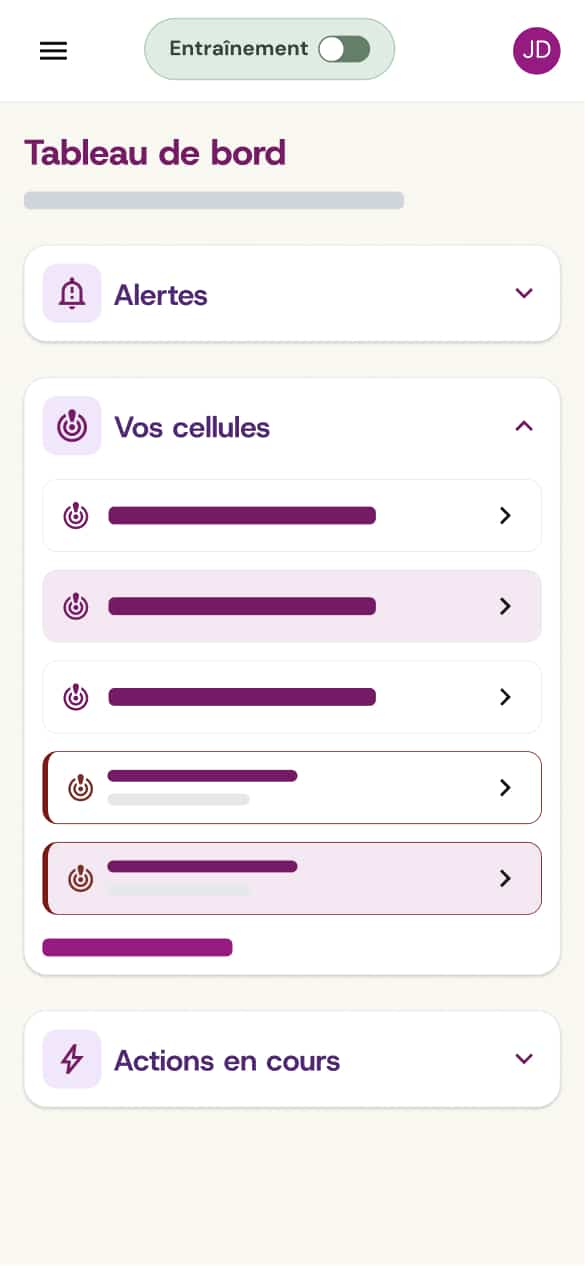Screen dimensions: 585x1266
Task: Click the Vos cellules target icon
Action: (71, 426)
